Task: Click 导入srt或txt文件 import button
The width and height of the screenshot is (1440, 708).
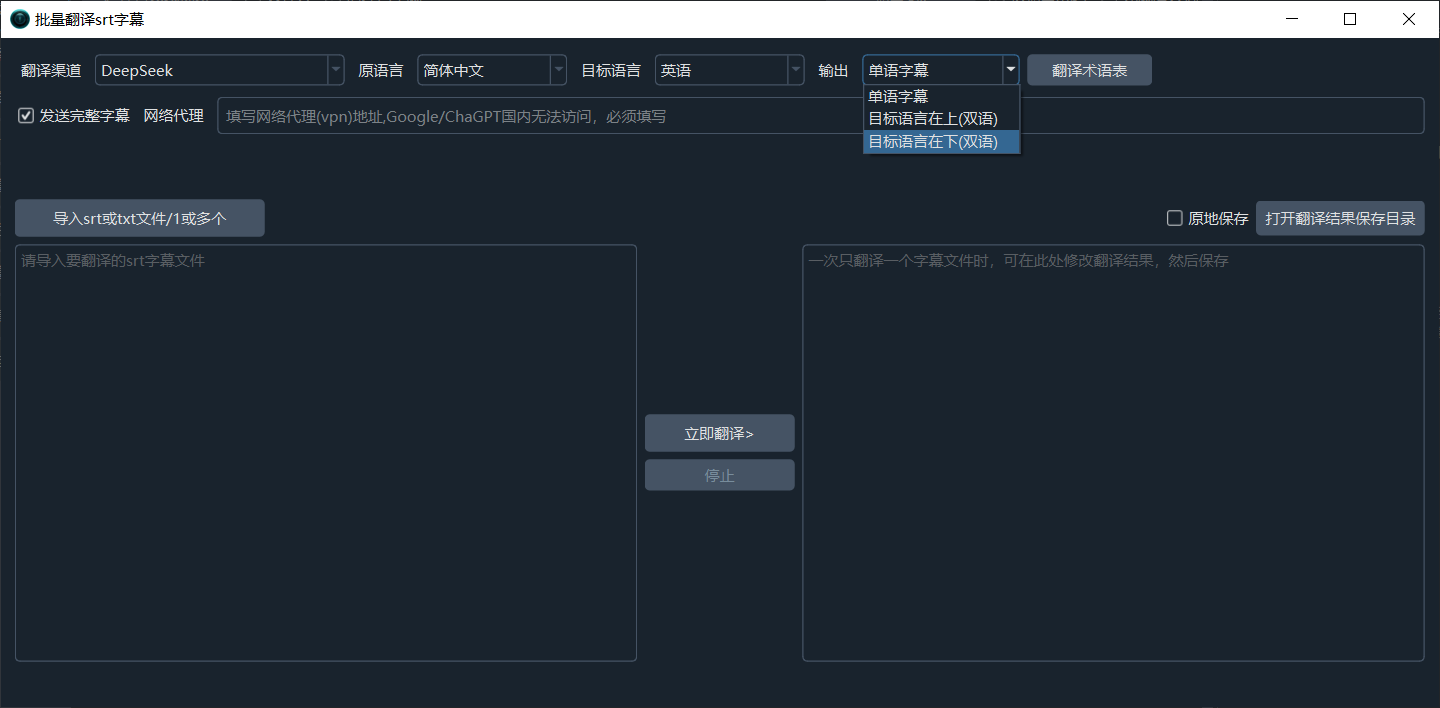Action: click(139, 217)
